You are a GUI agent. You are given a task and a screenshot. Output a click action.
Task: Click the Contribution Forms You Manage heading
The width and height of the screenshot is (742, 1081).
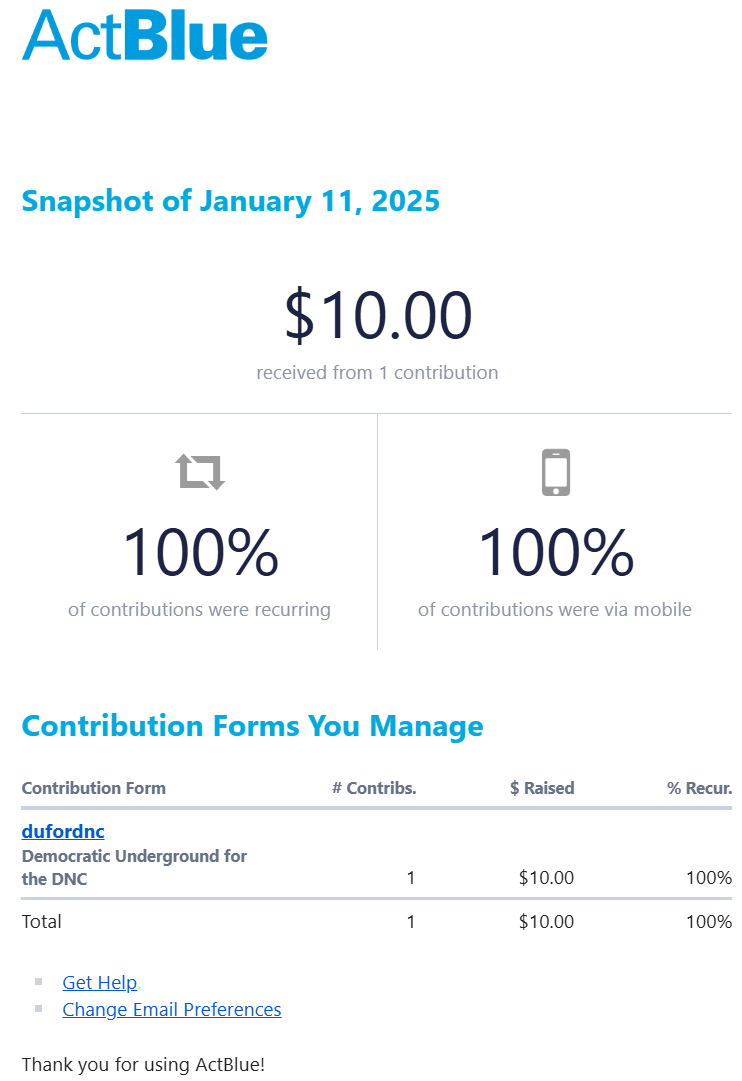(x=252, y=726)
